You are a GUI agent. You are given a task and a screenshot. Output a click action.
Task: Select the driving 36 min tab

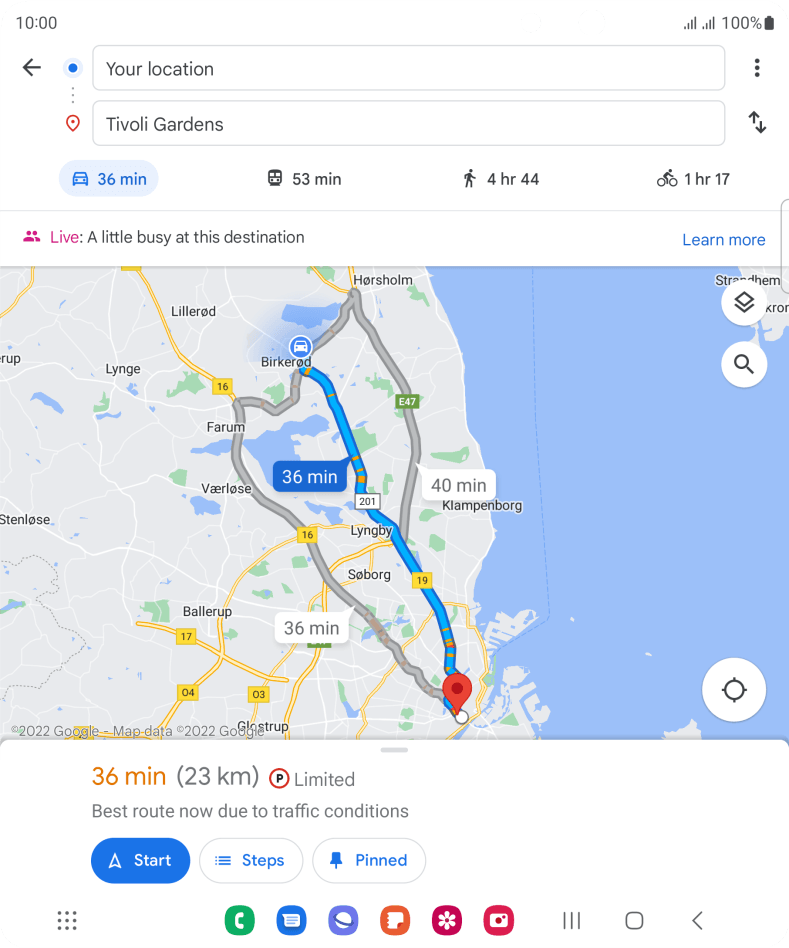(x=109, y=179)
